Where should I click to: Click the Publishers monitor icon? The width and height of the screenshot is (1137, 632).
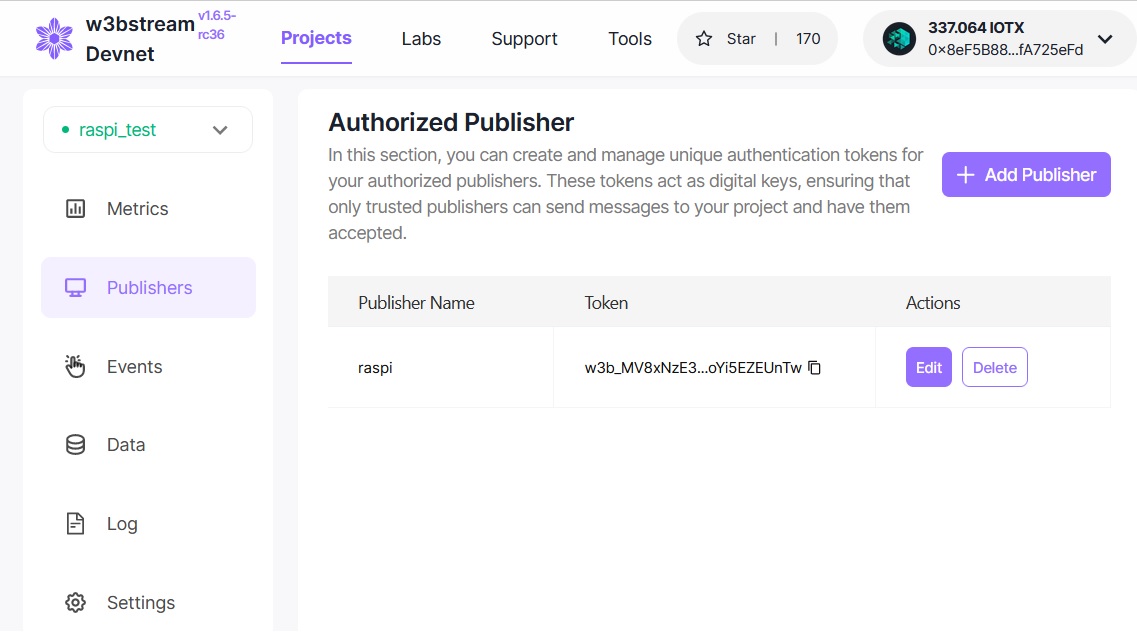pyautogui.click(x=75, y=288)
